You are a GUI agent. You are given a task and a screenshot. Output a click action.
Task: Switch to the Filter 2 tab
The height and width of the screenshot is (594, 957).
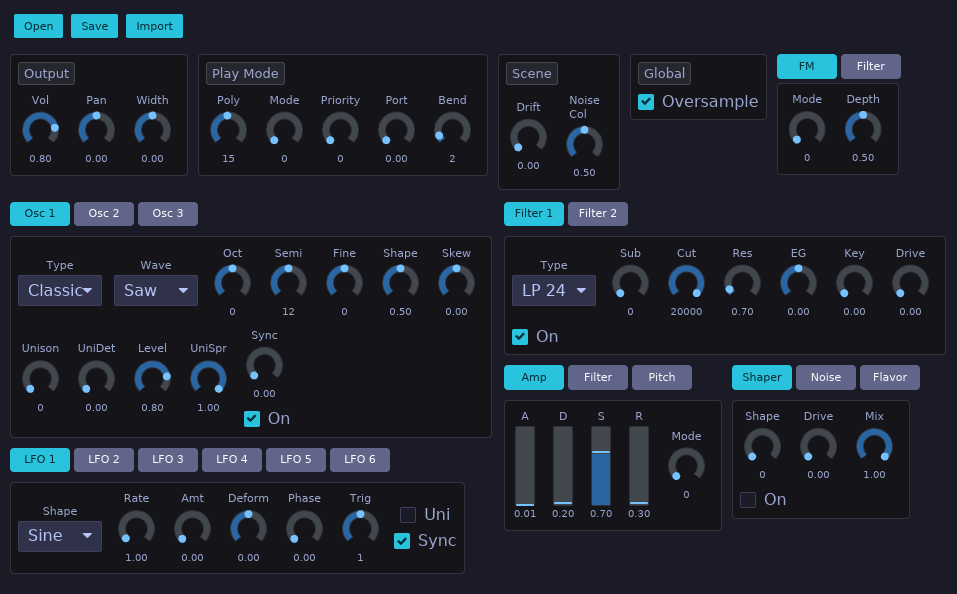(x=598, y=214)
